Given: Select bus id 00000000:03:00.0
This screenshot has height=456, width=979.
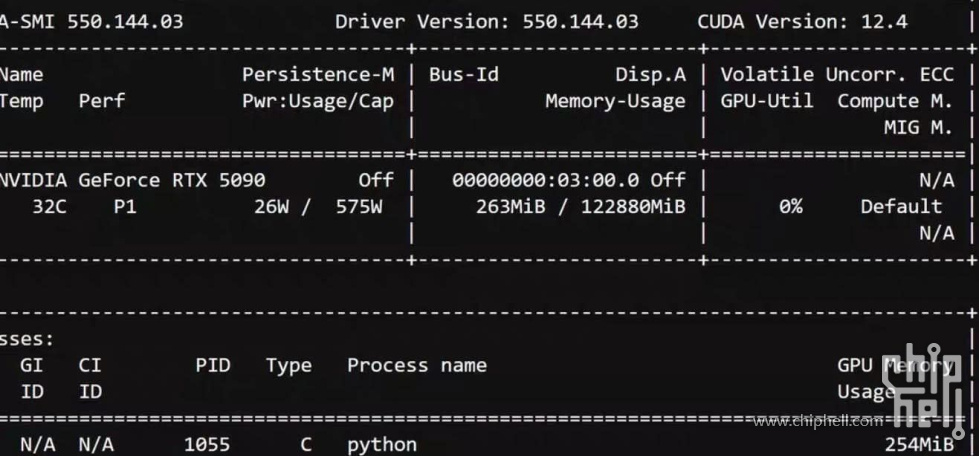Looking at the screenshot, I should click(546, 181).
